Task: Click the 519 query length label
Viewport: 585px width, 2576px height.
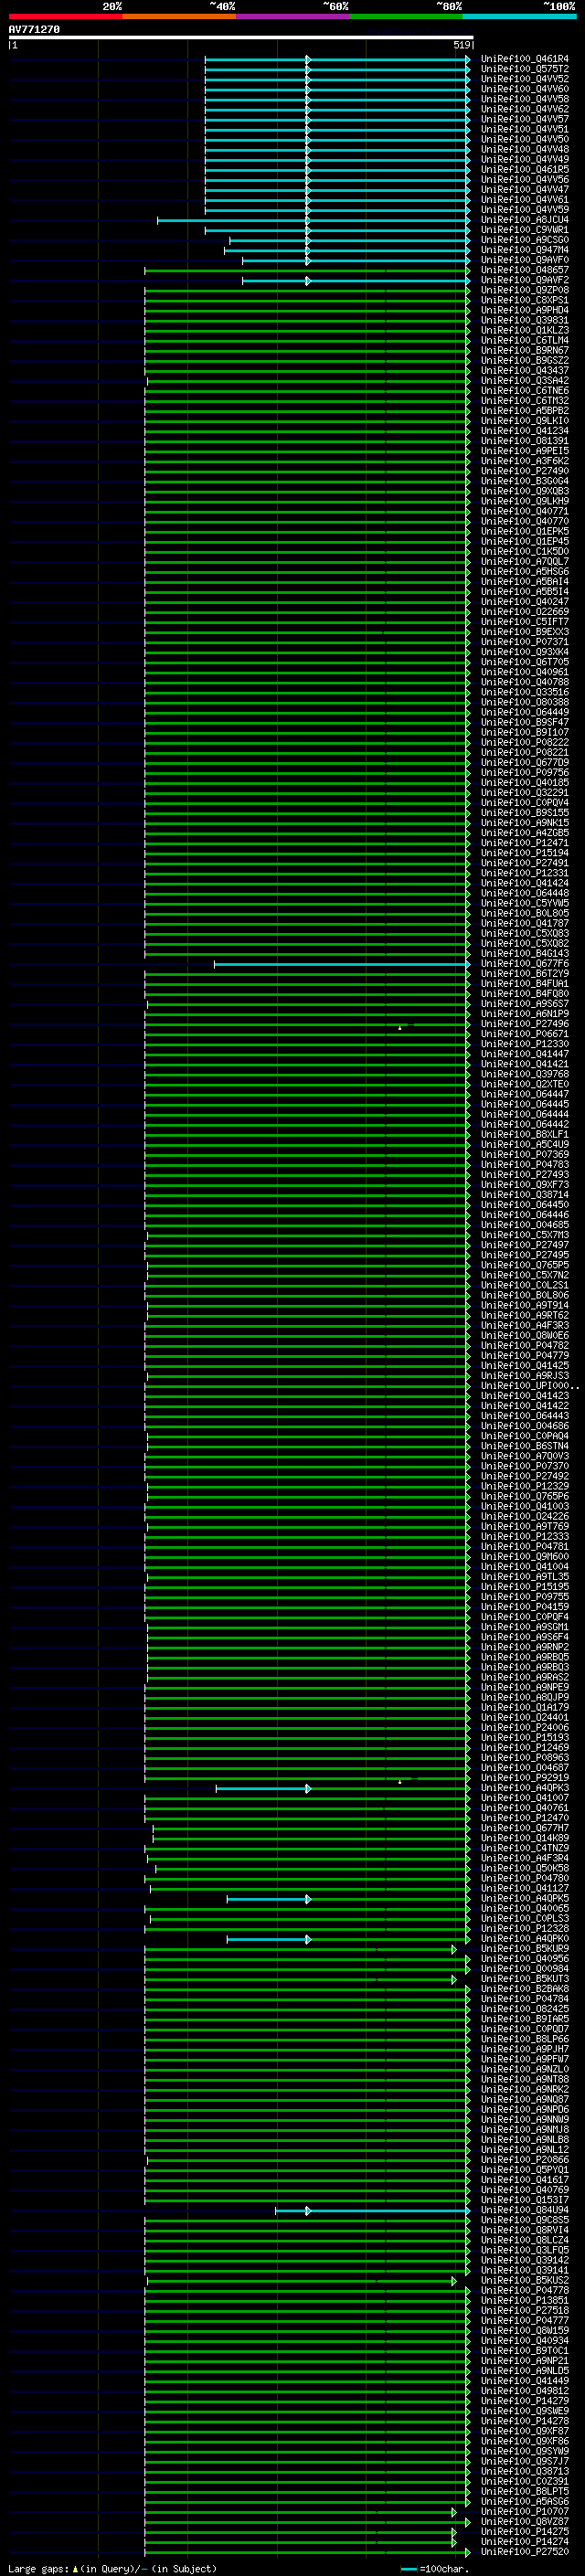Action: pyautogui.click(x=461, y=45)
